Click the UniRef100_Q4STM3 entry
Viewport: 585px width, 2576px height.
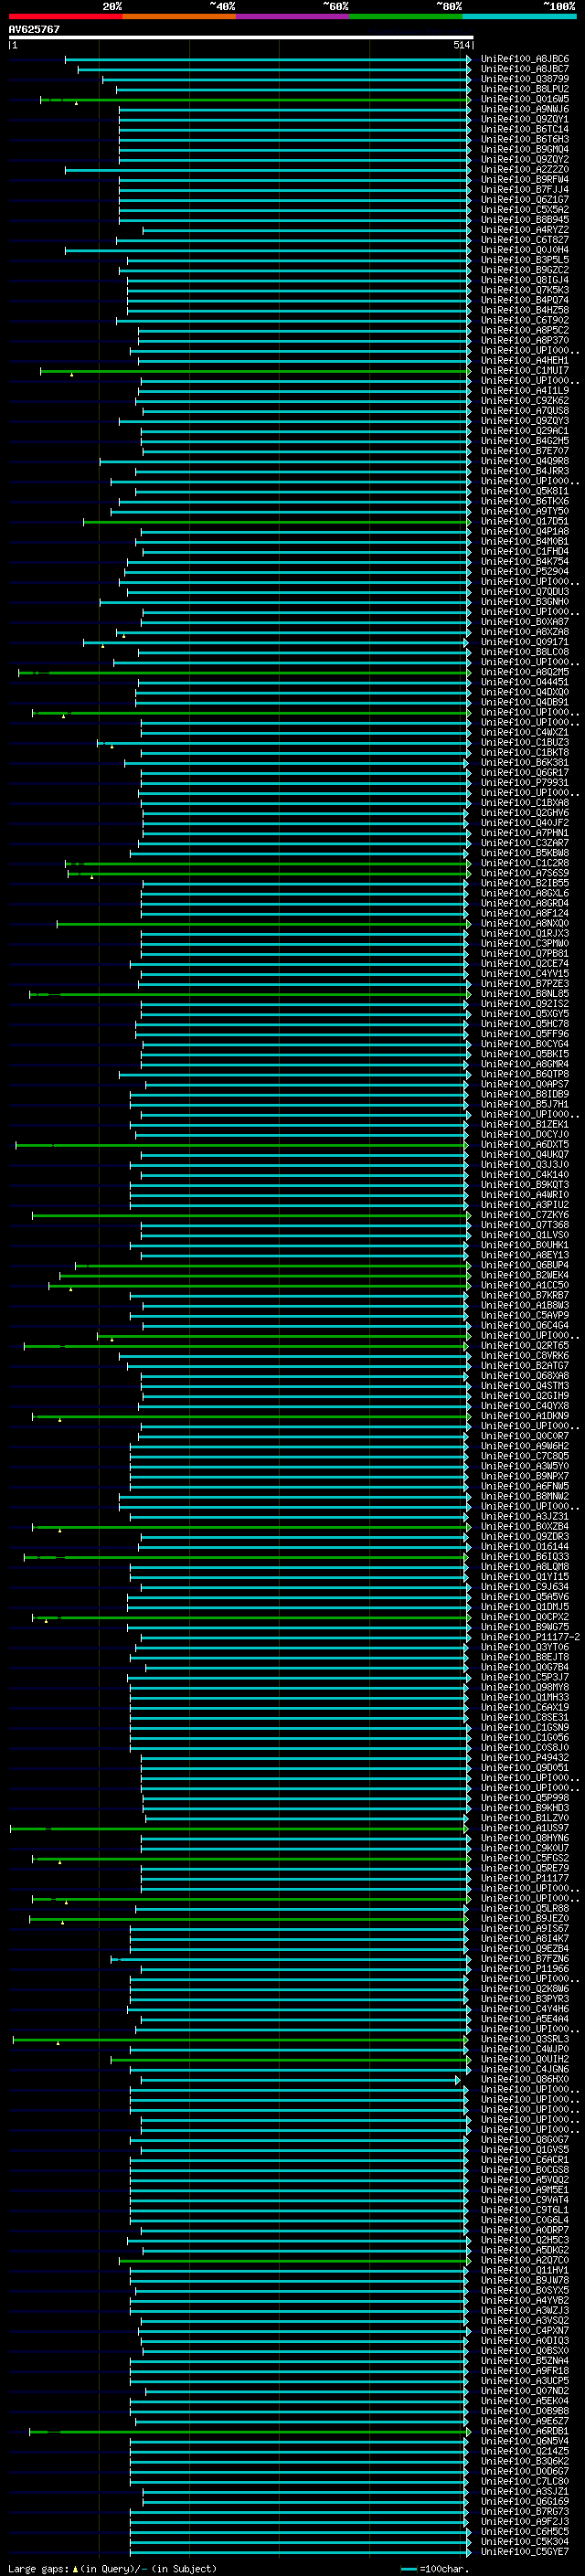[525, 1386]
